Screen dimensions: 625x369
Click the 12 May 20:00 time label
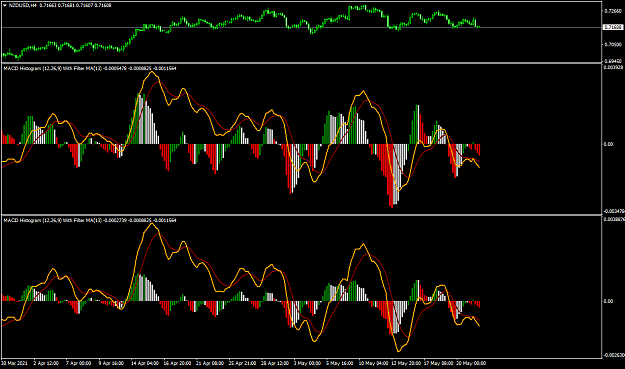[406, 363]
